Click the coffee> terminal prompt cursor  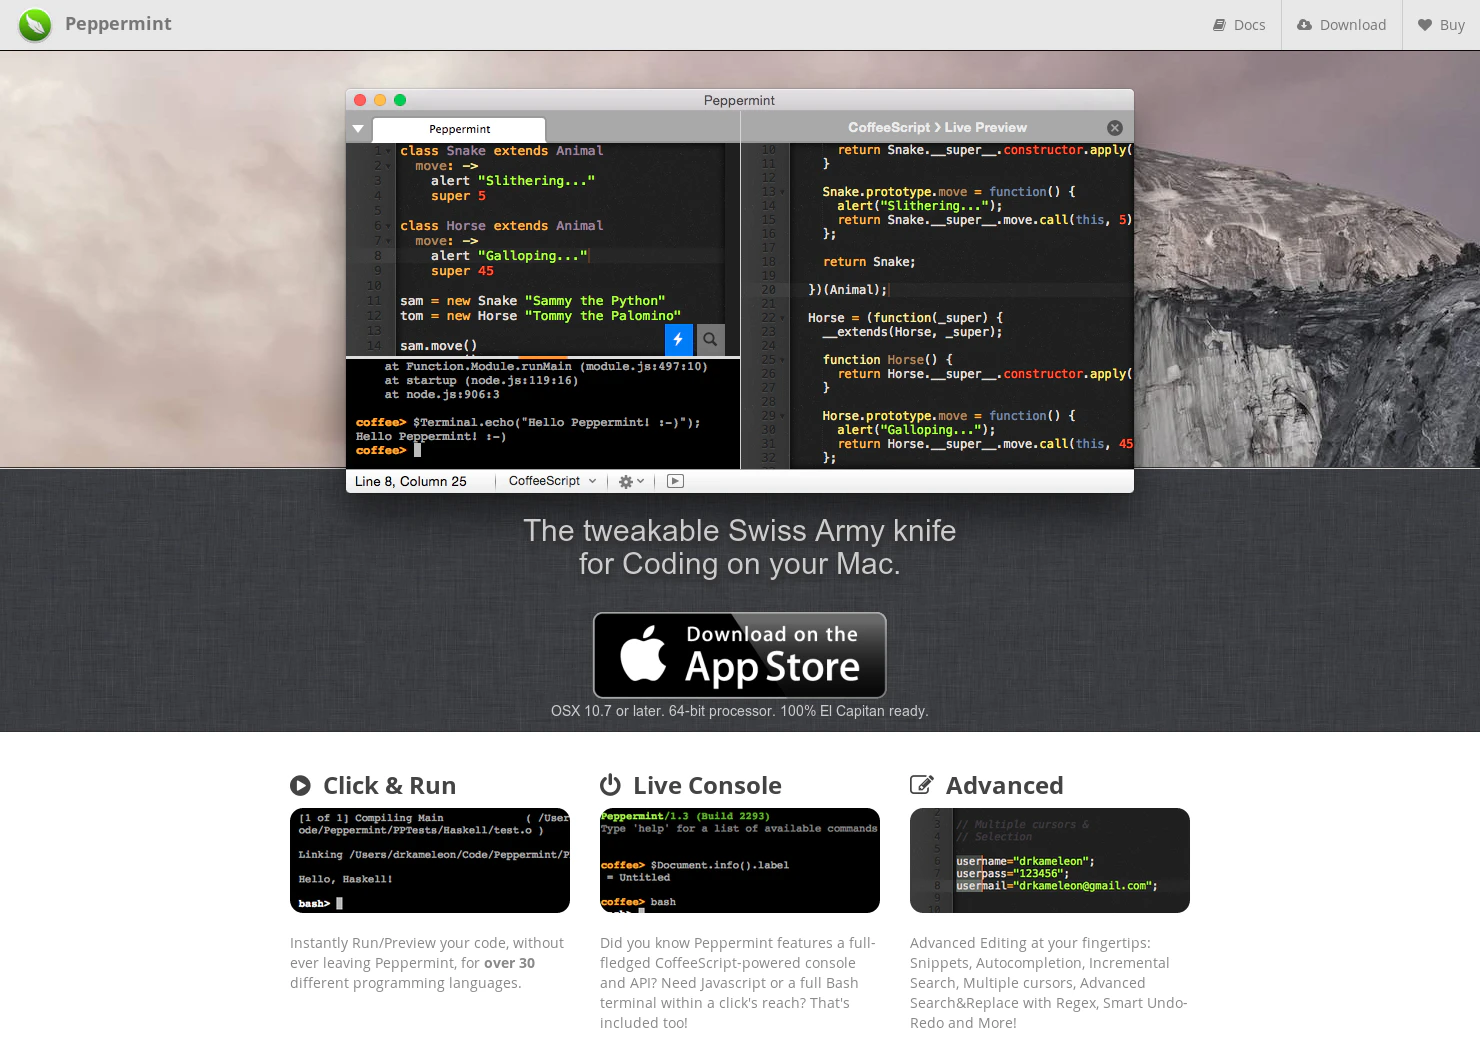(417, 450)
